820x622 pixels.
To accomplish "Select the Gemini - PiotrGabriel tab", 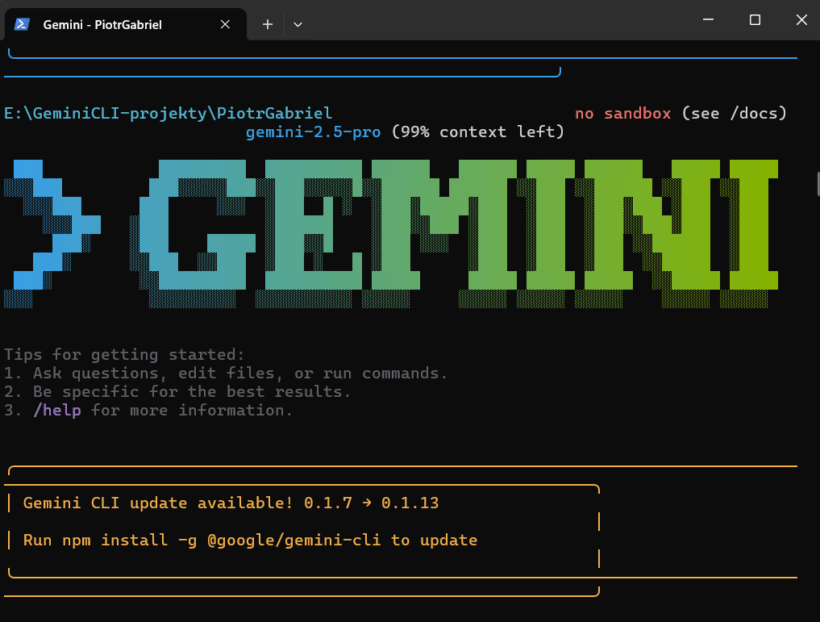I will click(126, 25).
